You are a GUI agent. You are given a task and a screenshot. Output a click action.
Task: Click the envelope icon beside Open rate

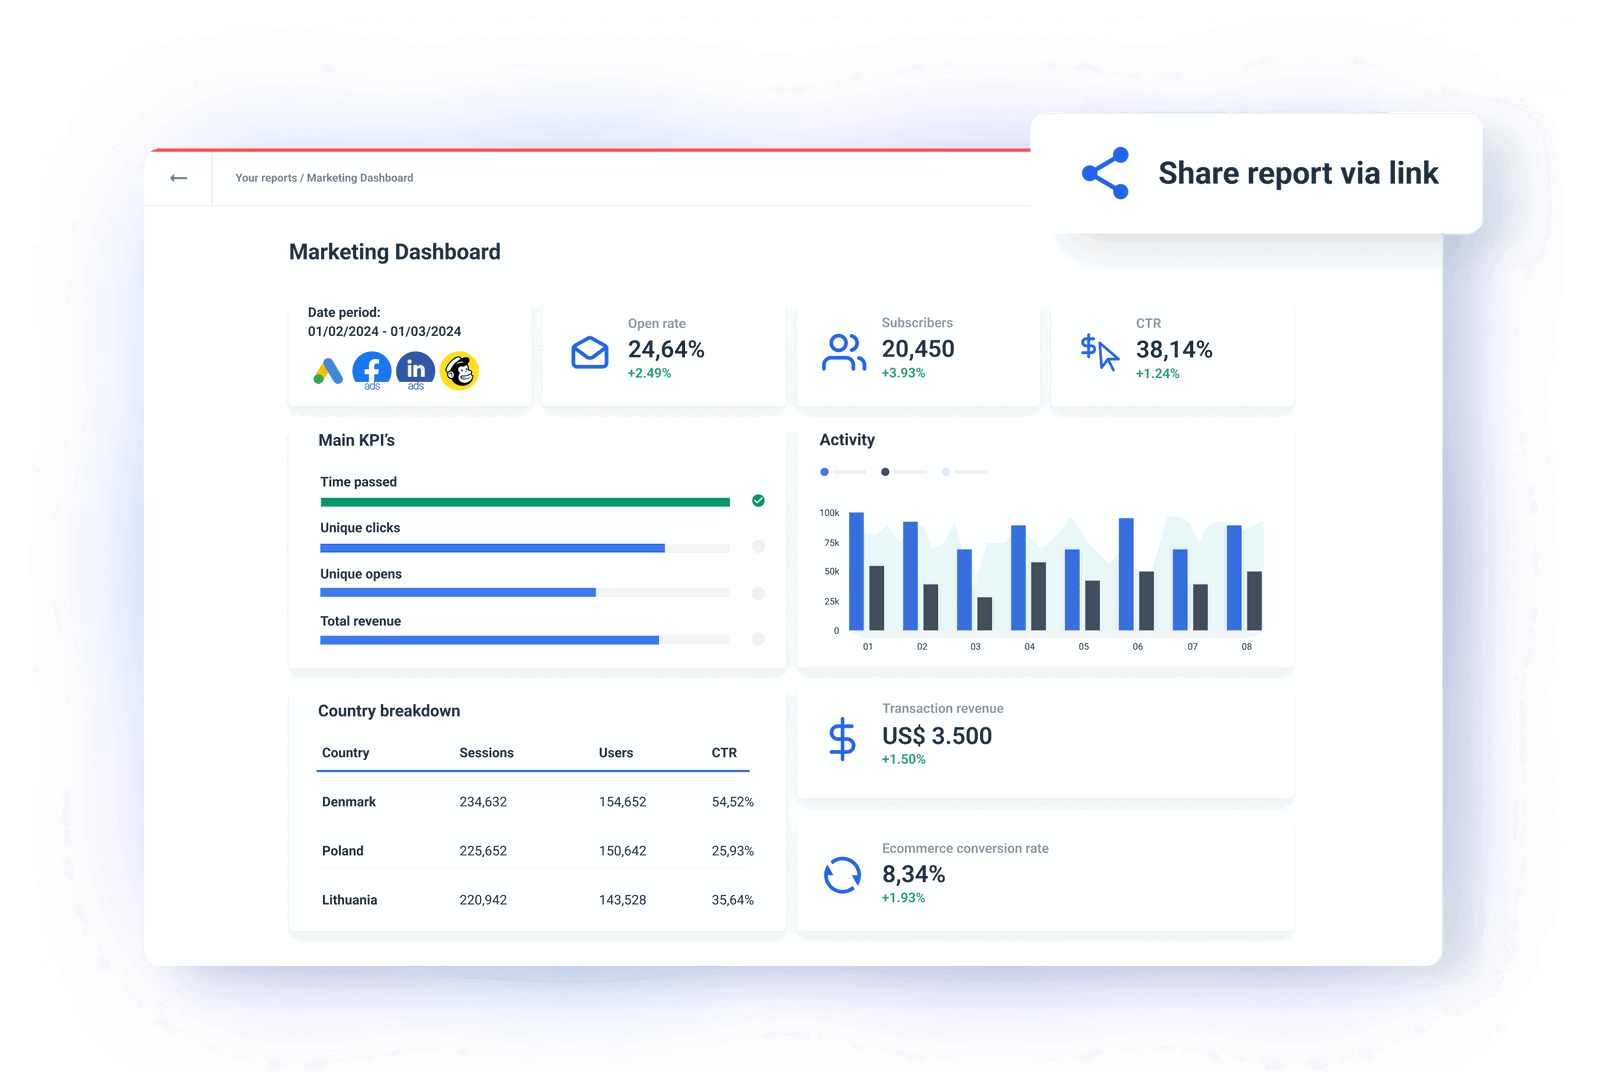[x=589, y=352]
